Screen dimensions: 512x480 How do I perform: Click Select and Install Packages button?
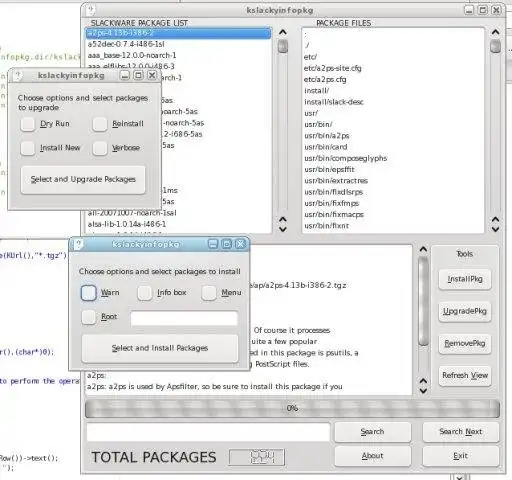160,348
